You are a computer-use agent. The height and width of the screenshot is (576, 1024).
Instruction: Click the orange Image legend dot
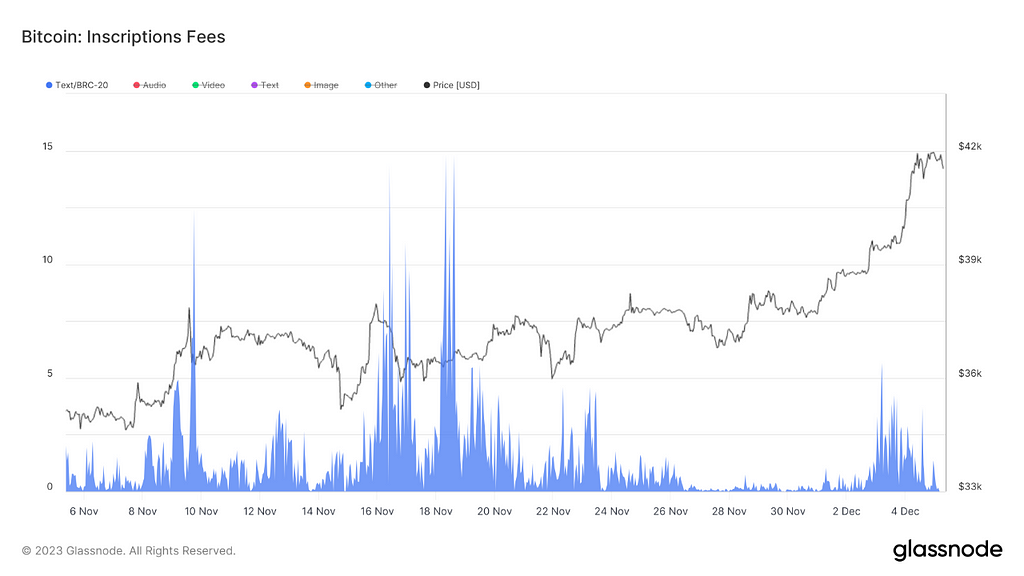coord(308,85)
